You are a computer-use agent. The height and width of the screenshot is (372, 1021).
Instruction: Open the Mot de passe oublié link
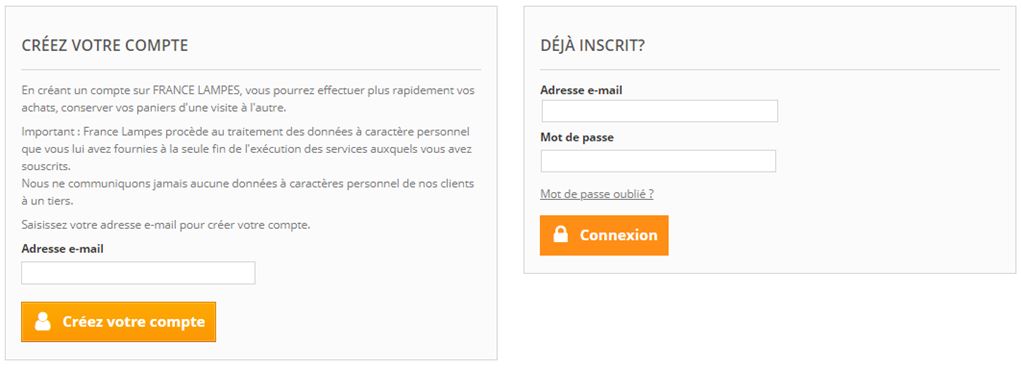point(597,194)
